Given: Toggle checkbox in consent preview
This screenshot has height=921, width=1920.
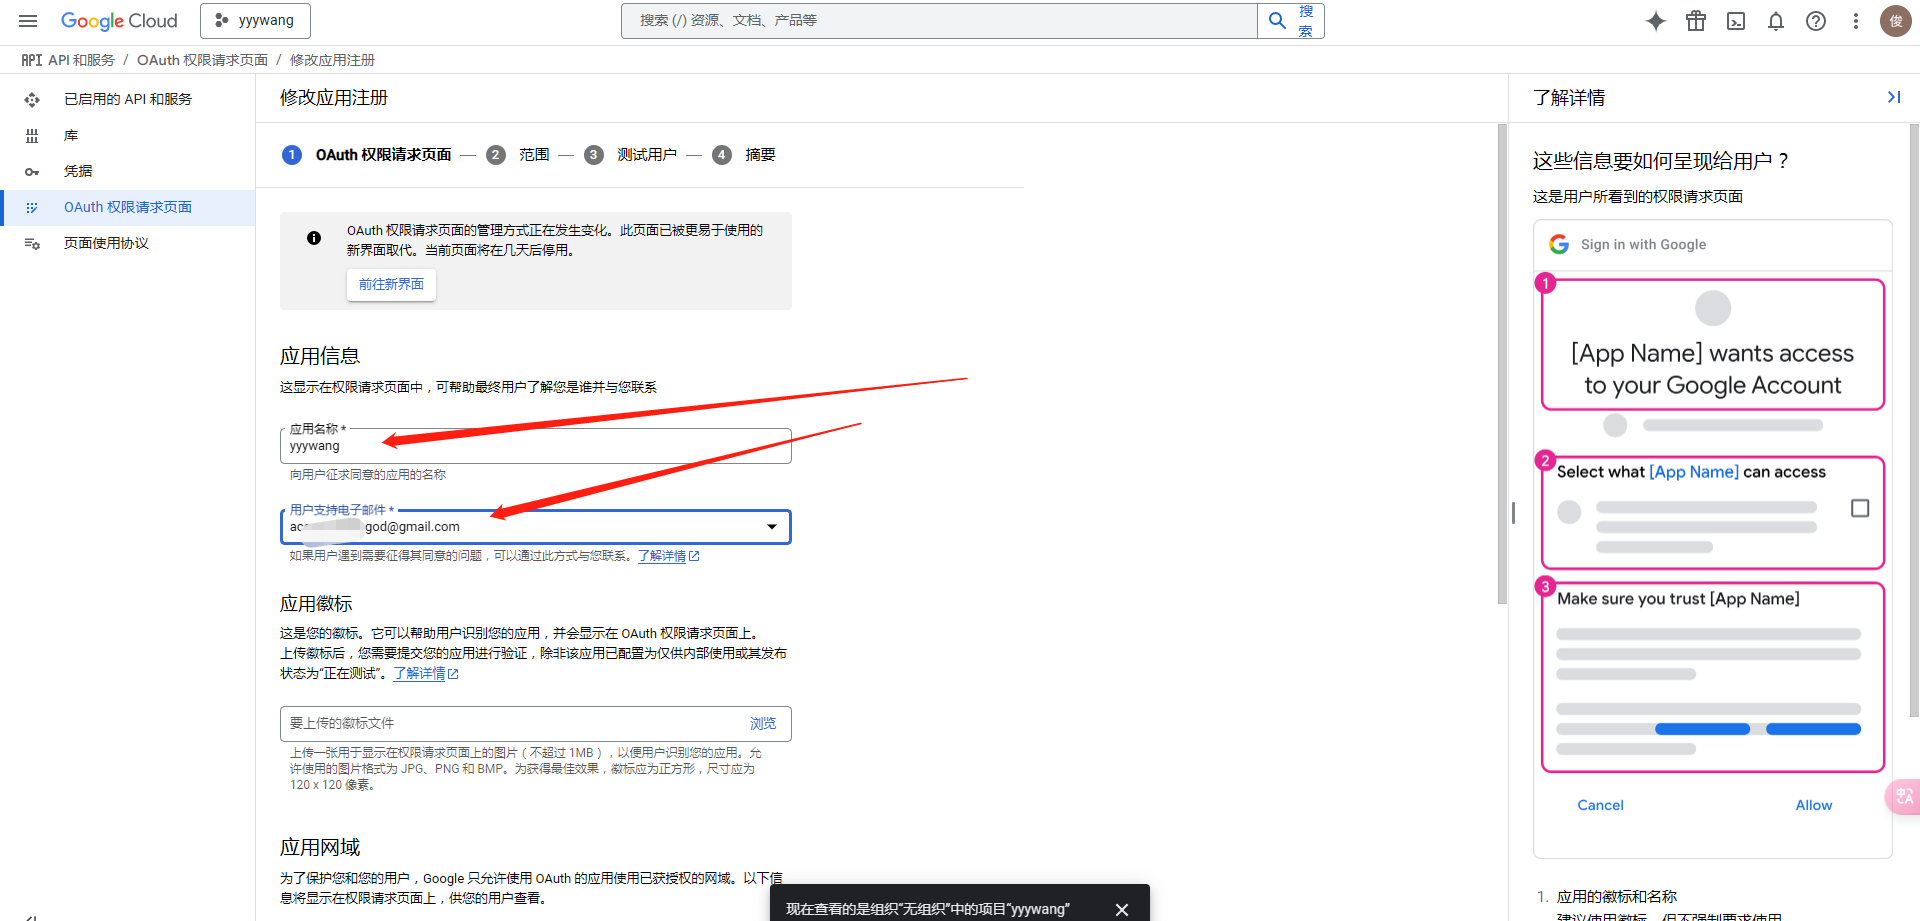Looking at the screenshot, I should click(1860, 508).
